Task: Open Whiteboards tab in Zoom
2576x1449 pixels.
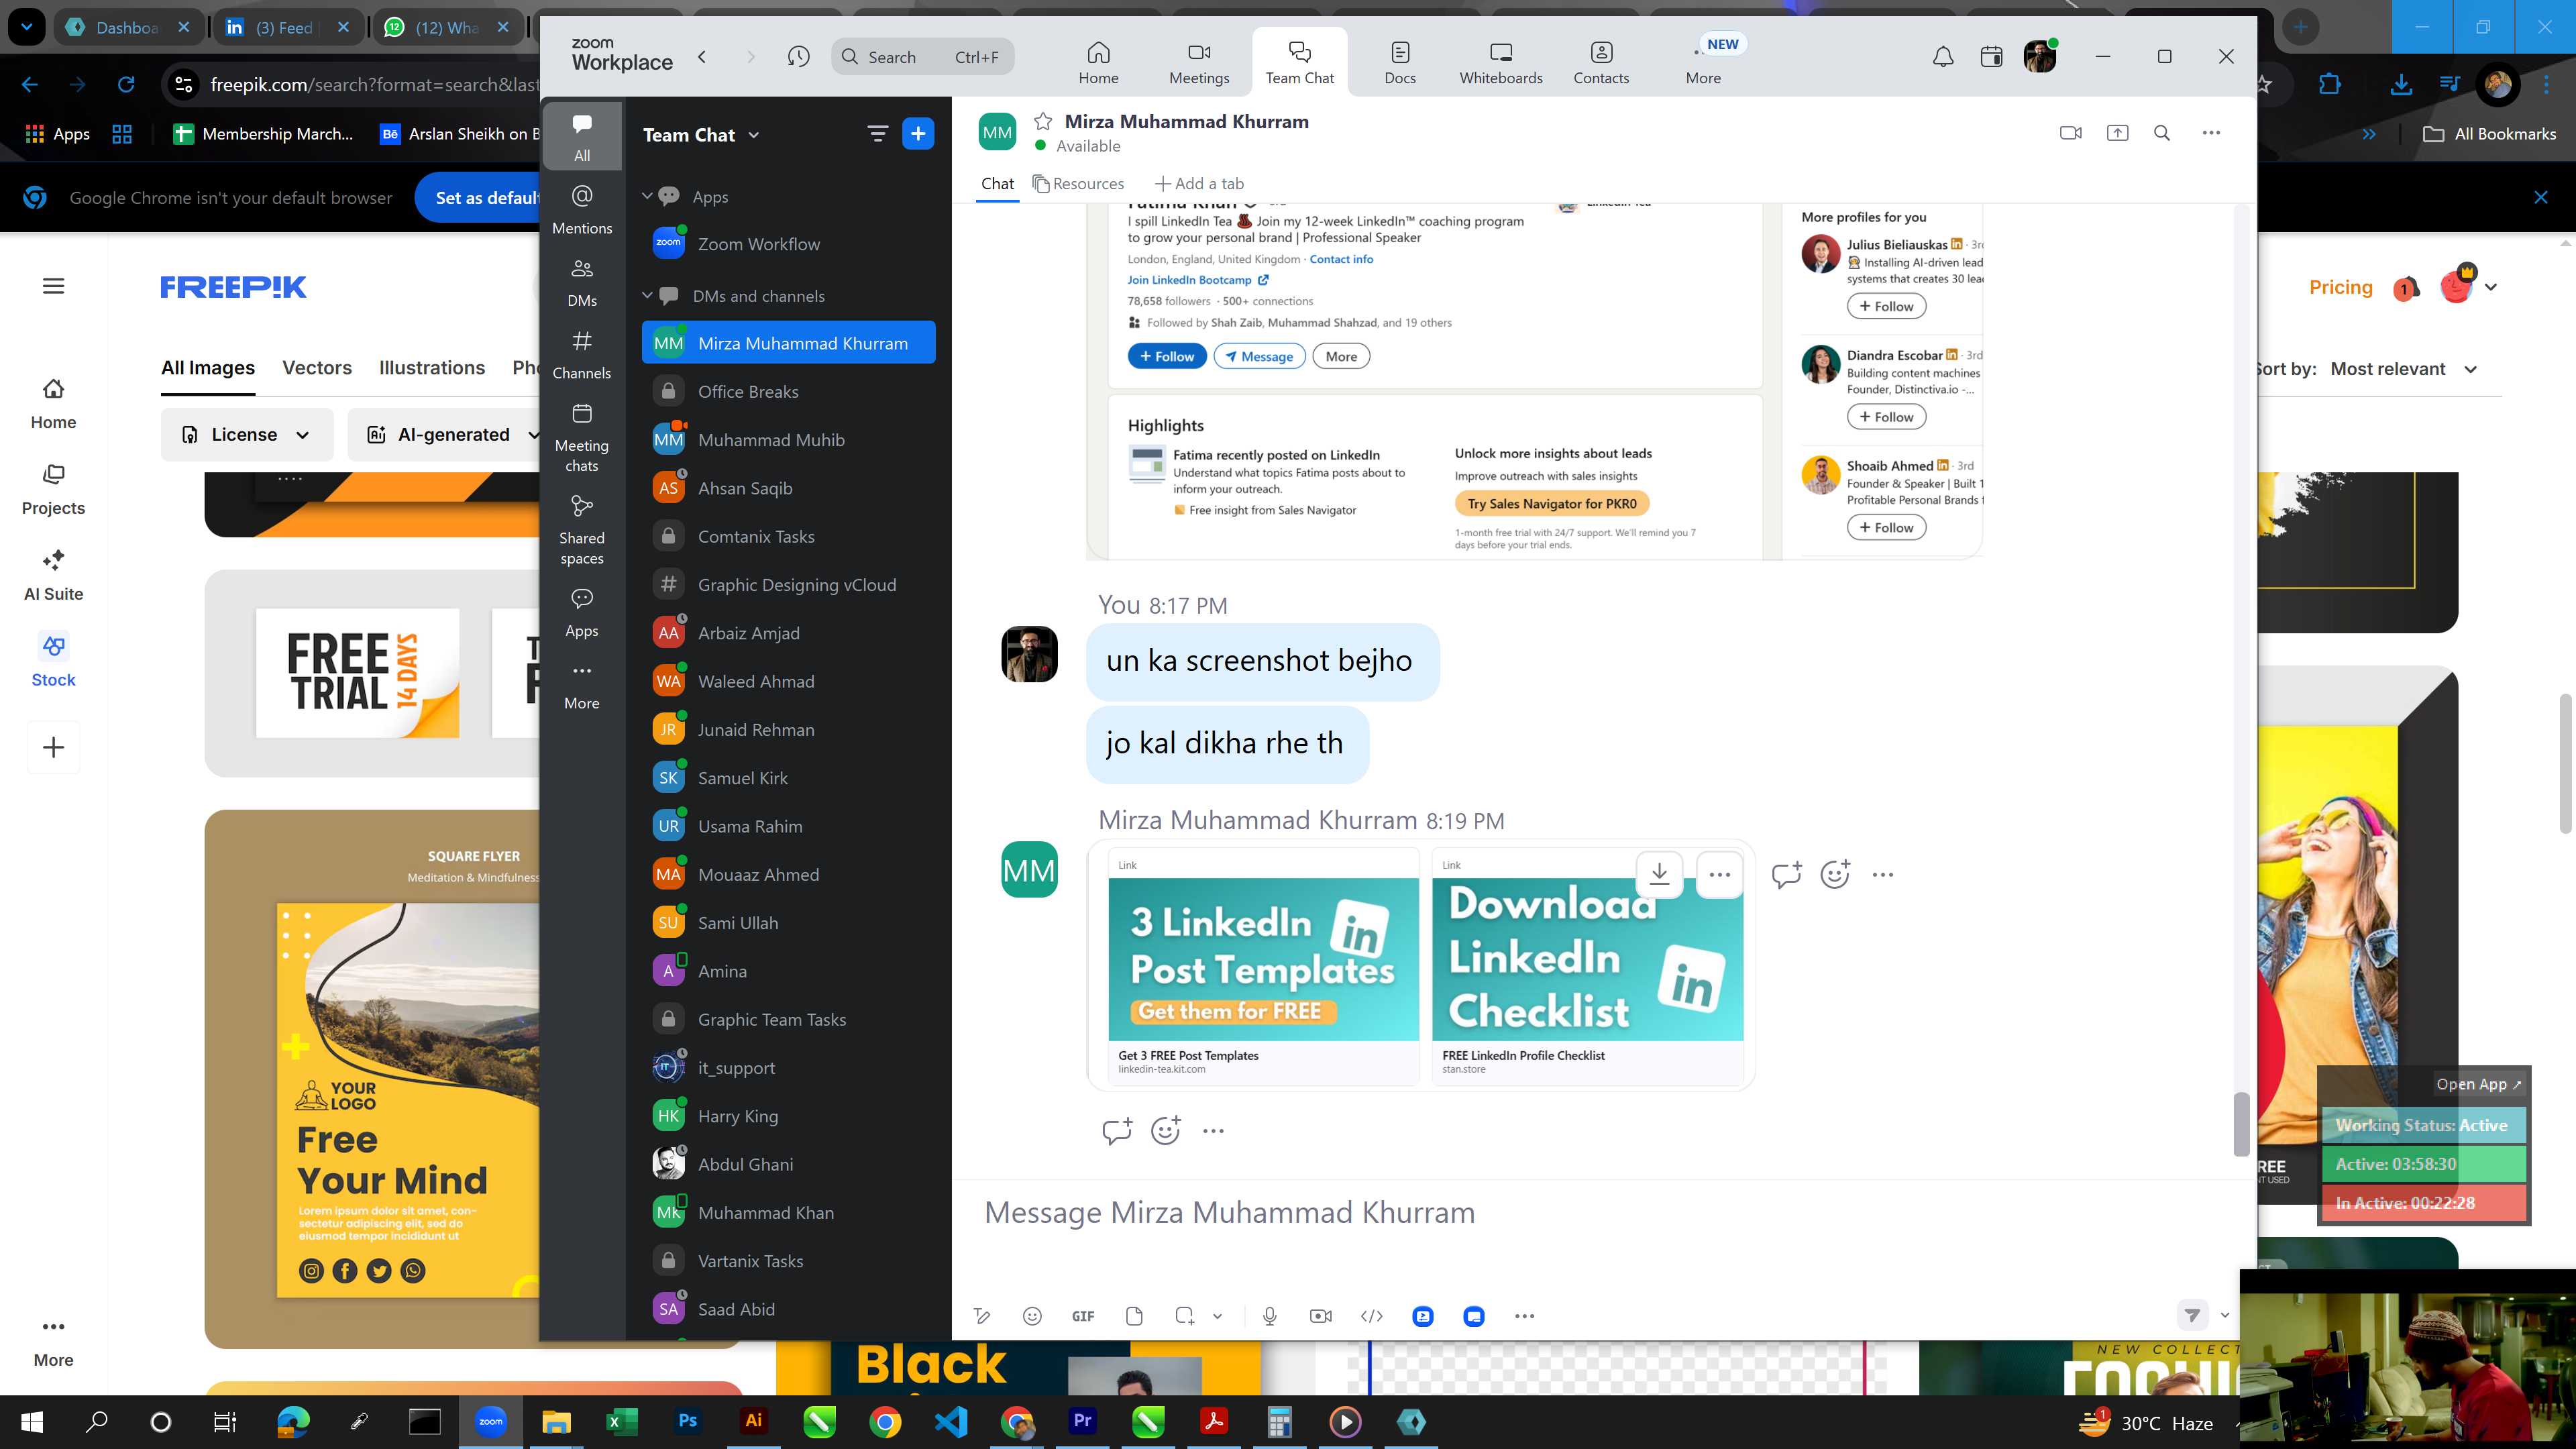Action: pyautogui.click(x=1500, y=62)
